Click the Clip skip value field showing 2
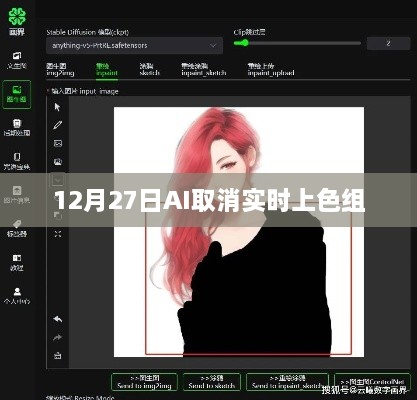This screenshot has height=400, width=417. pyautogui.click(x=388, y=43)
